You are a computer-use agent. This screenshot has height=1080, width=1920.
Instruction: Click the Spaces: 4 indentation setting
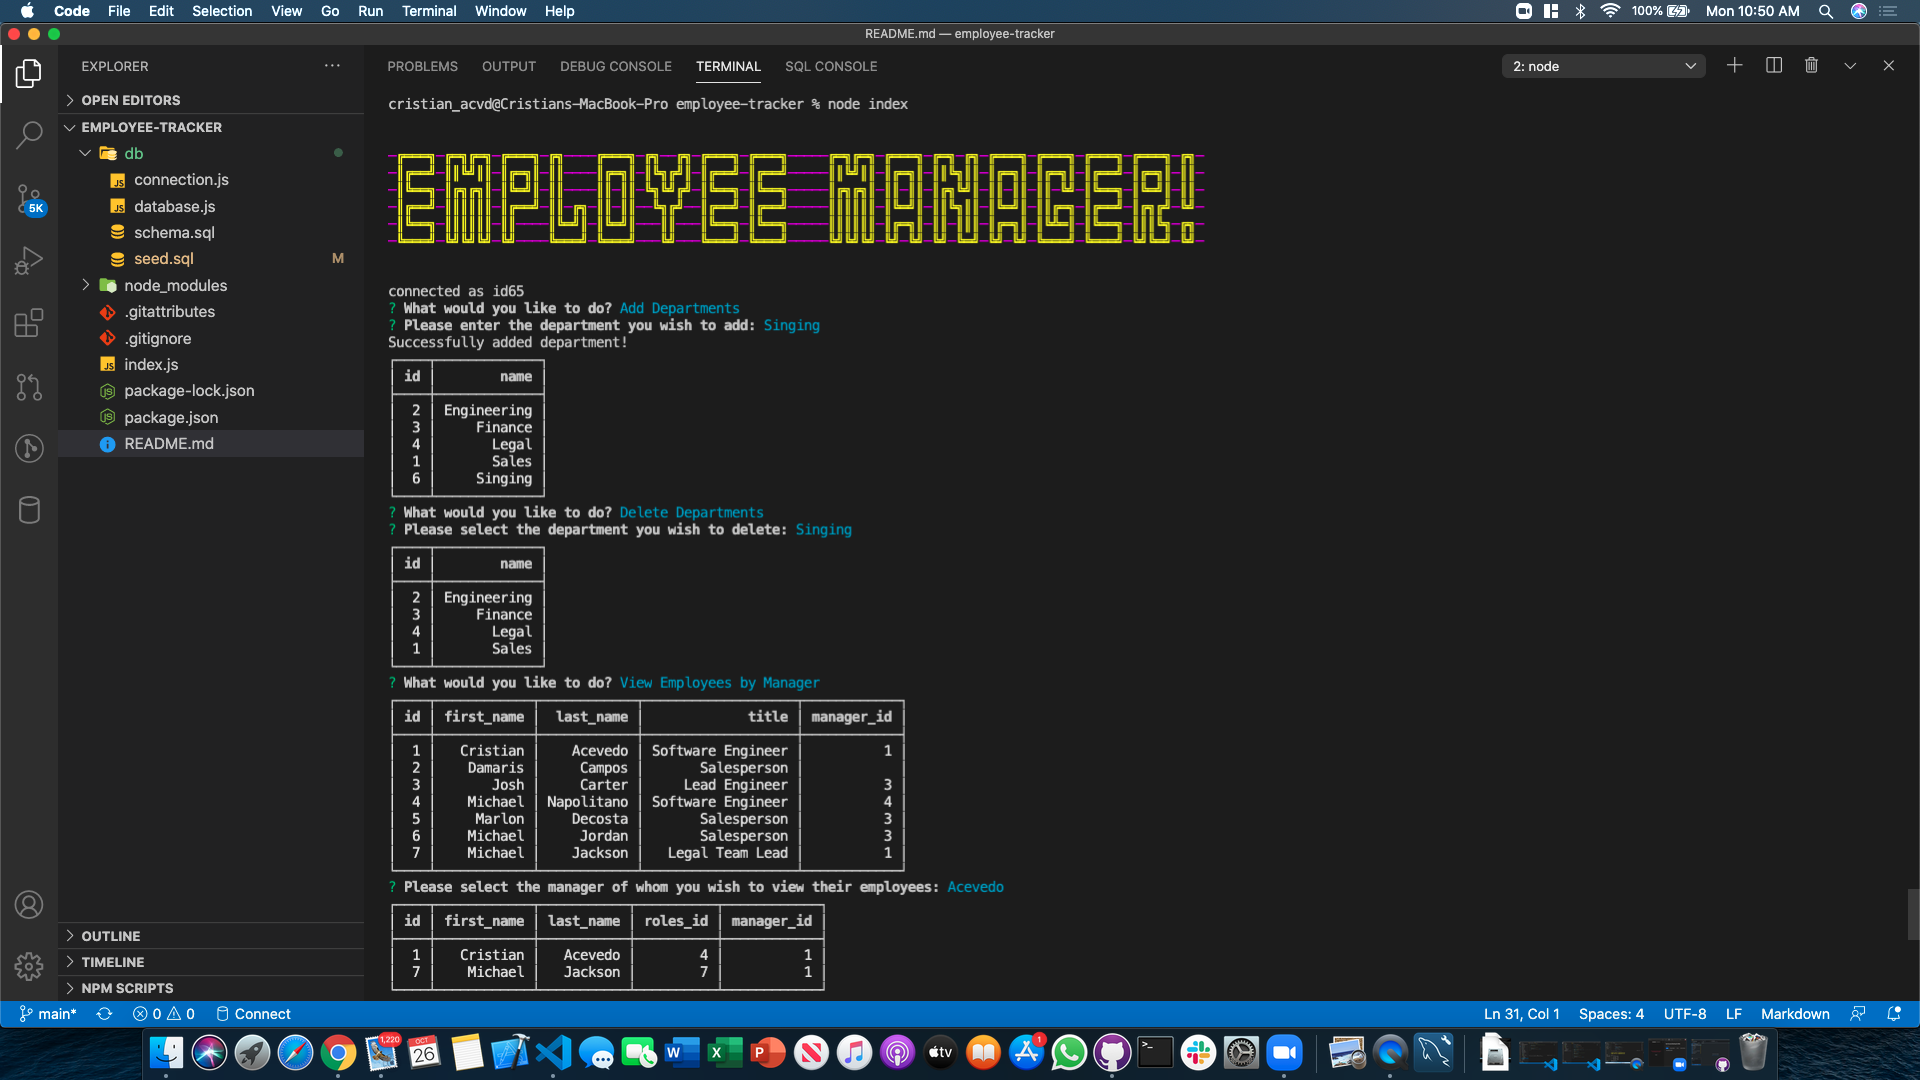(1611, 1014)
